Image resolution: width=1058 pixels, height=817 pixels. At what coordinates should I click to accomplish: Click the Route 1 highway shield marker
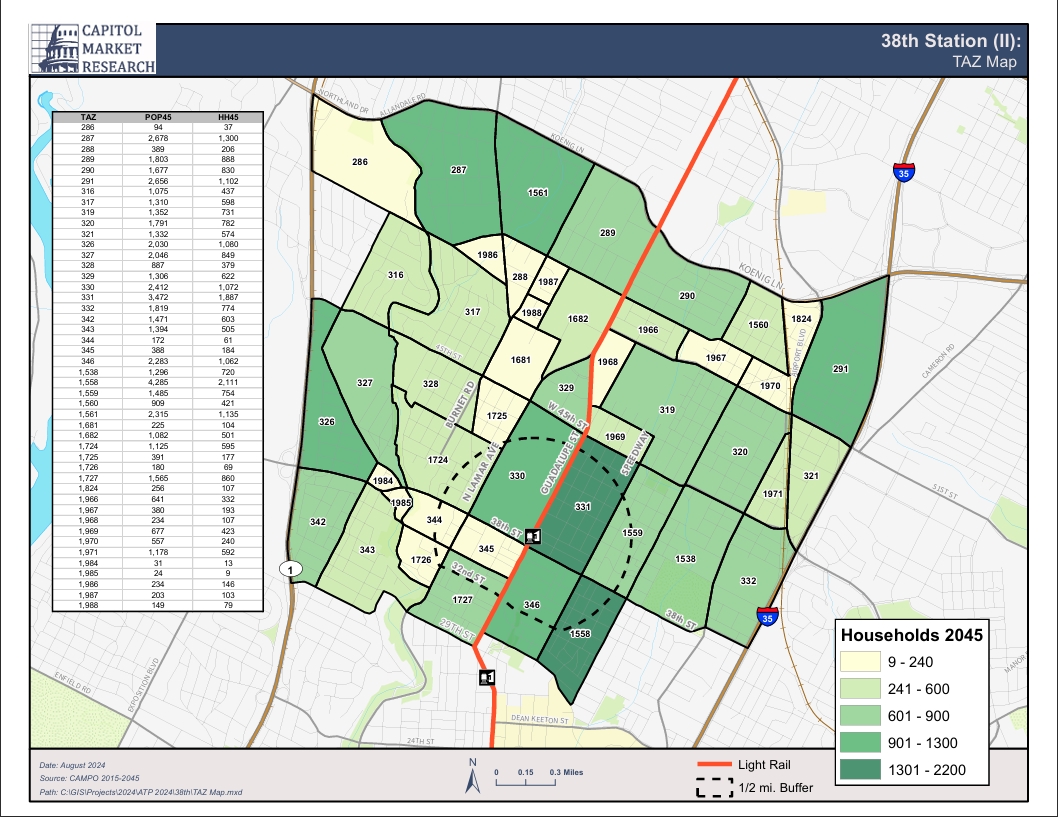[289, 569]
